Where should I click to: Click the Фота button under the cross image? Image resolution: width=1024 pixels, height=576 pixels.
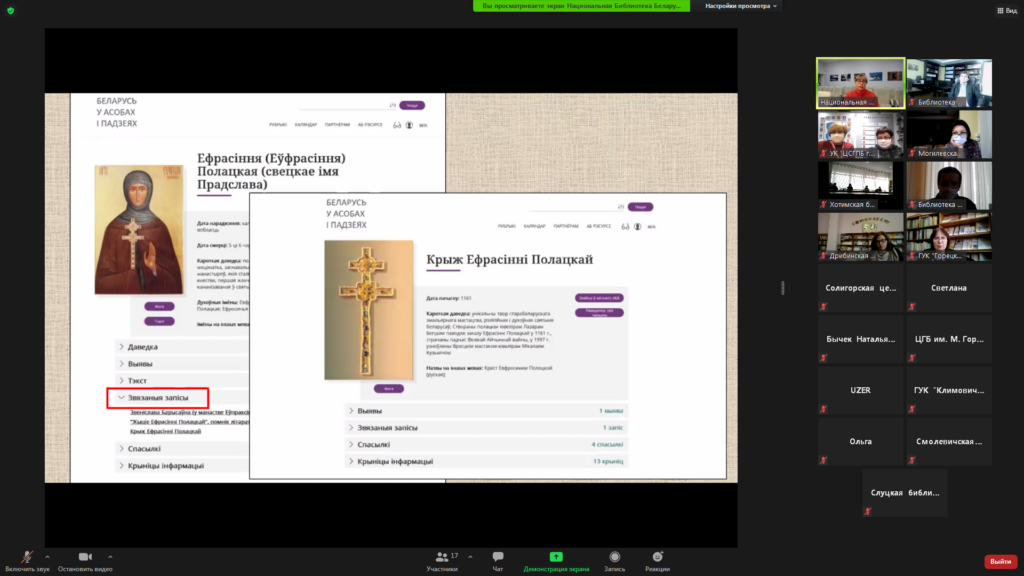pyautogui.click(x=389, y=389)
